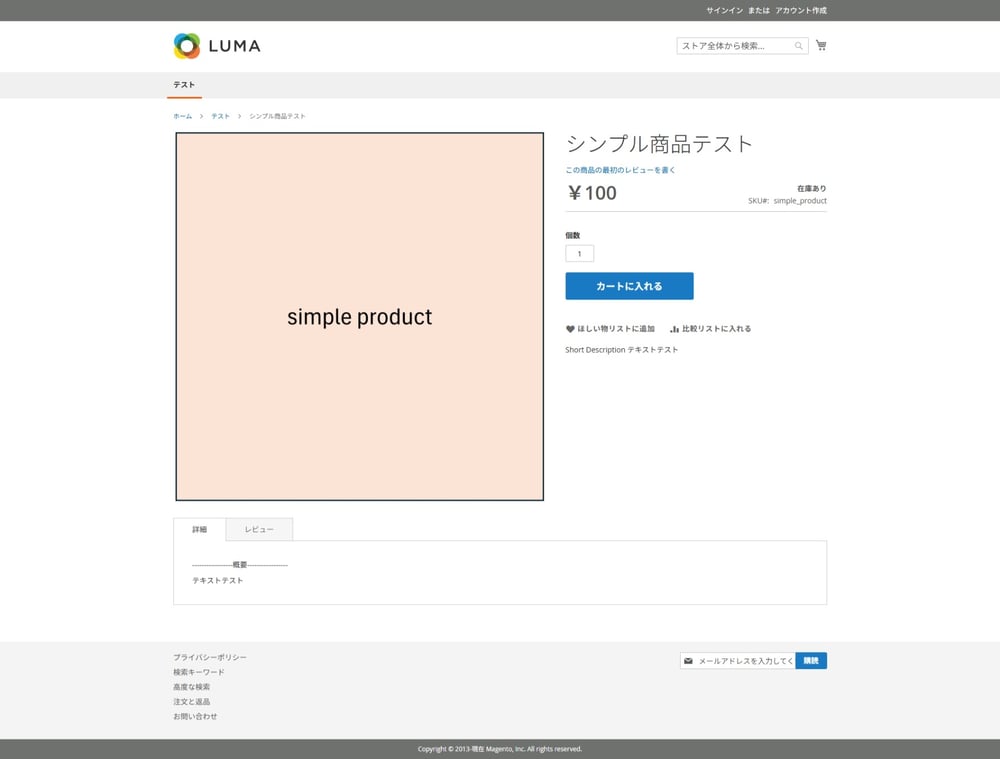
Task: Click the envelope icon in newsletter field
Action: (688, 661)
